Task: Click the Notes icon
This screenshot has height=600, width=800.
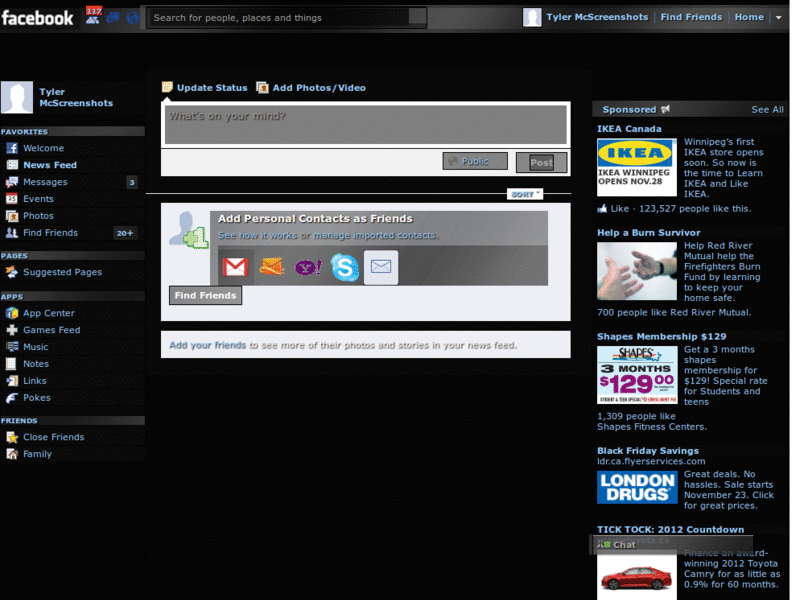Action: click(11, 364)
